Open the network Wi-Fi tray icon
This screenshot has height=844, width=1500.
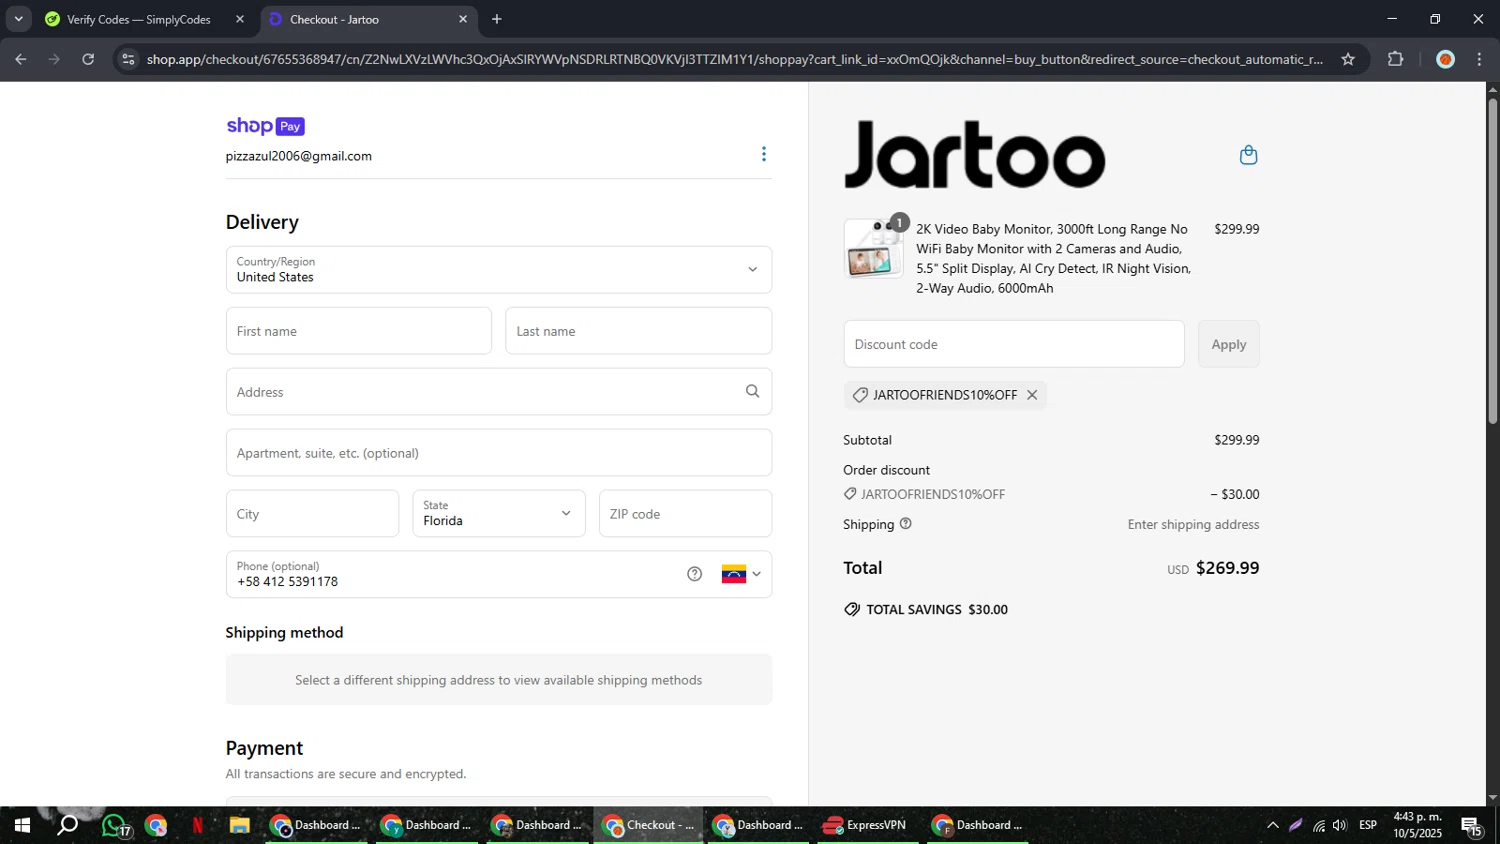click(x=1319, y=826)
